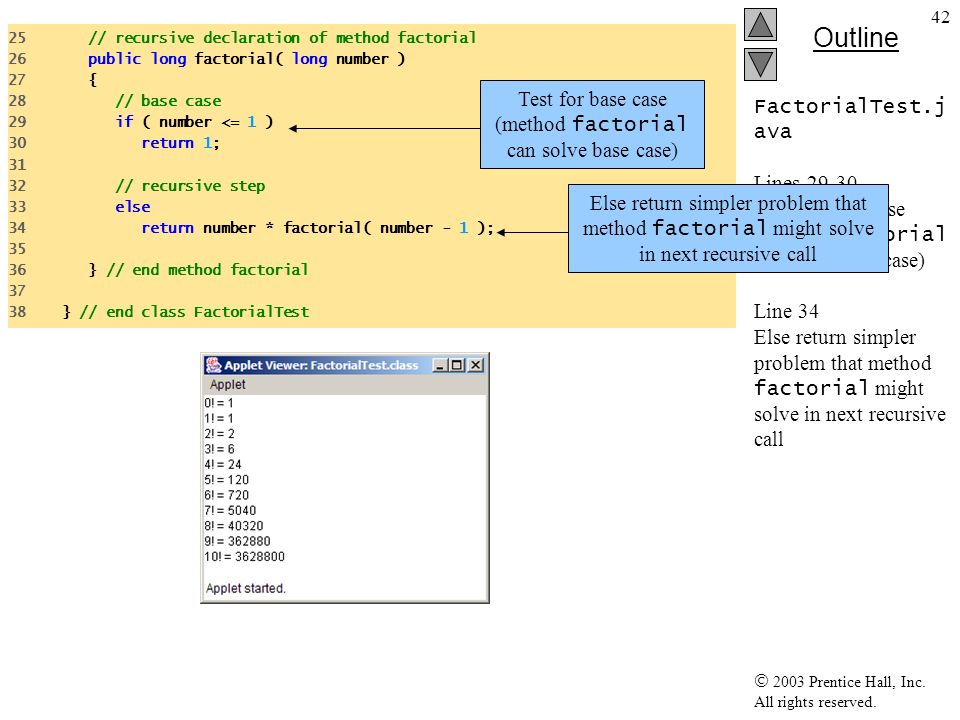Click the 'Test for base case' callout box
This screenshot has height=720, width=960.
[x=592, y=124]
